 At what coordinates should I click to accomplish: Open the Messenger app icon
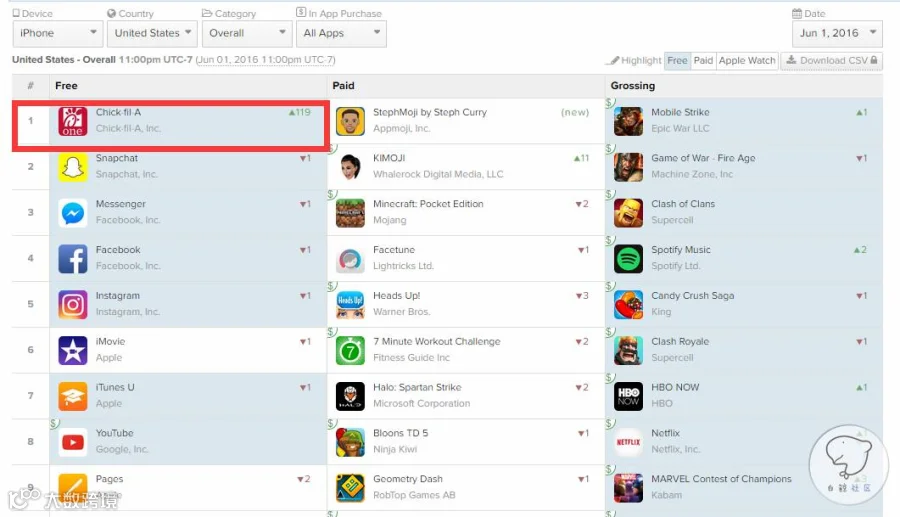[x=72, y=213]
